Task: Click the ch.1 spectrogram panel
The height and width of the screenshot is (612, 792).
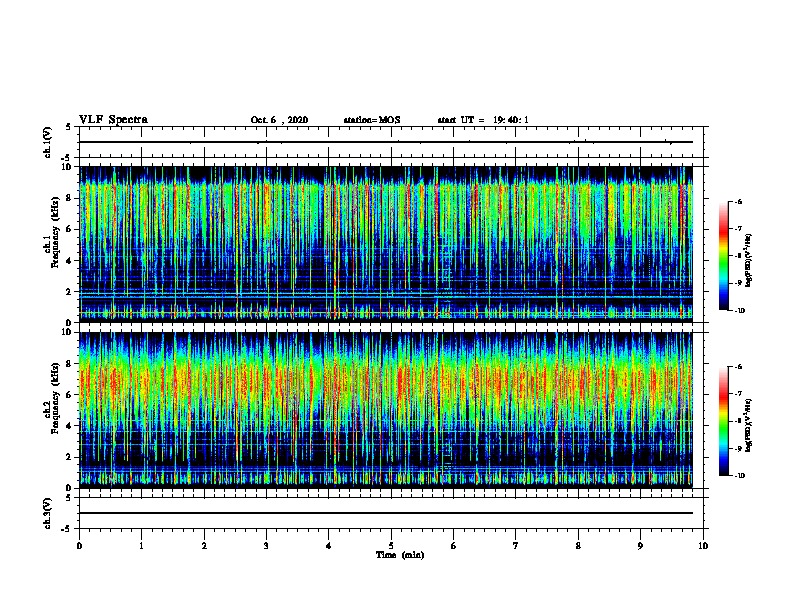Action: 386,244
